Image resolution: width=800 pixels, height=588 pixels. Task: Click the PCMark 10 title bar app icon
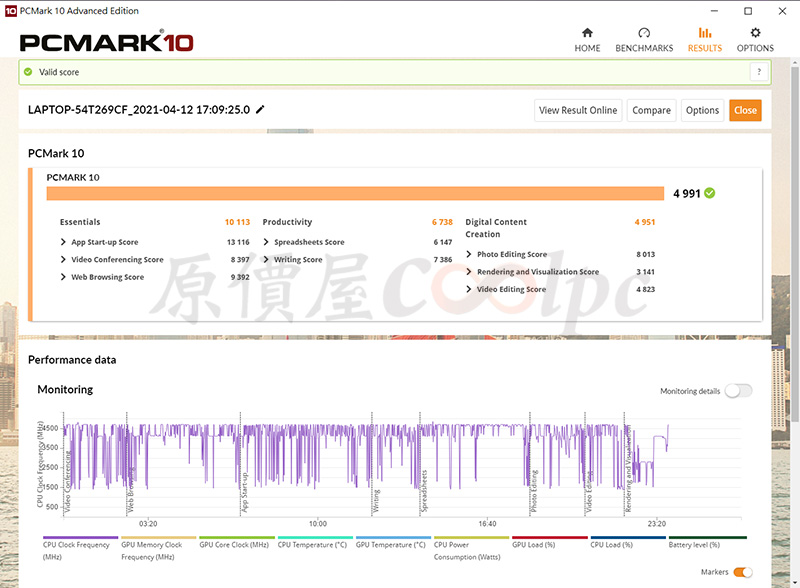[11, 11]
